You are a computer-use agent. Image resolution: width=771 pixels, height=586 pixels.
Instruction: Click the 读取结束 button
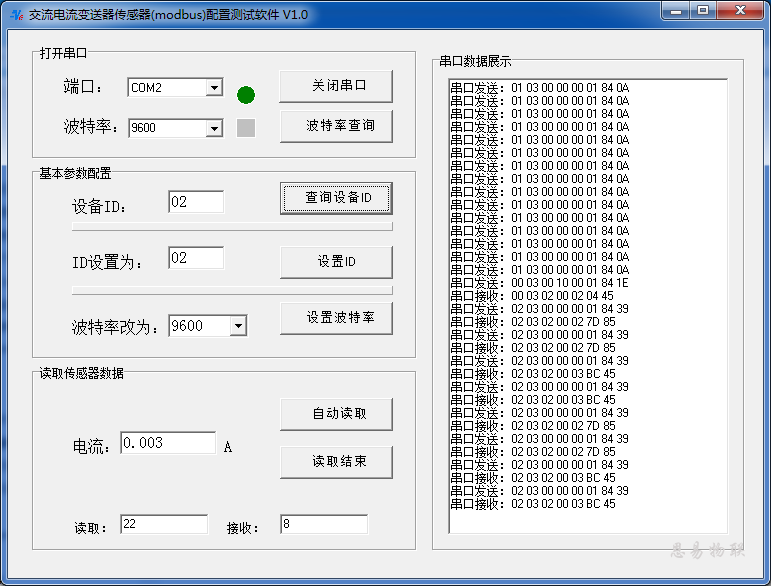click(x=335, y=462)
